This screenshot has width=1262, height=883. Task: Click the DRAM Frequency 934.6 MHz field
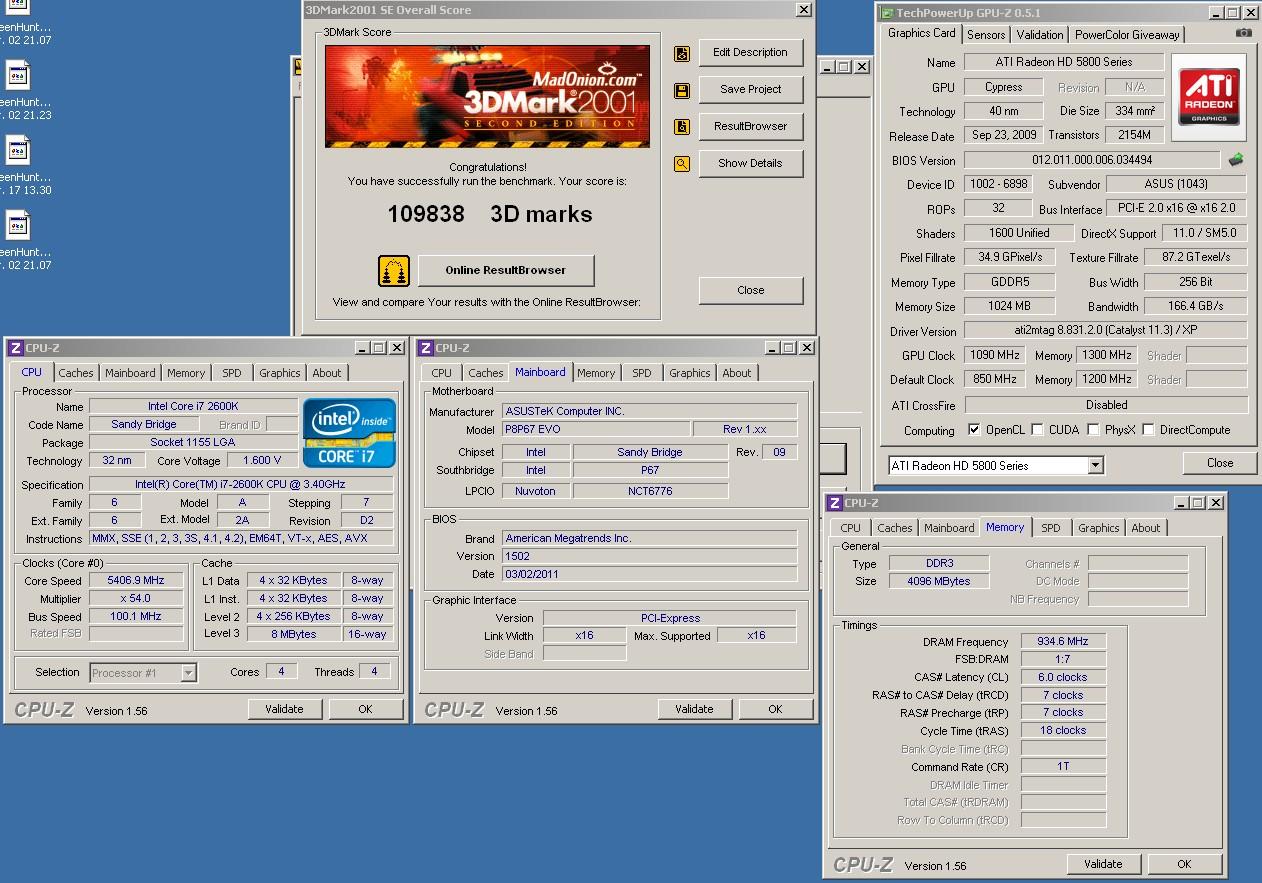click(x=1064, y=642)
